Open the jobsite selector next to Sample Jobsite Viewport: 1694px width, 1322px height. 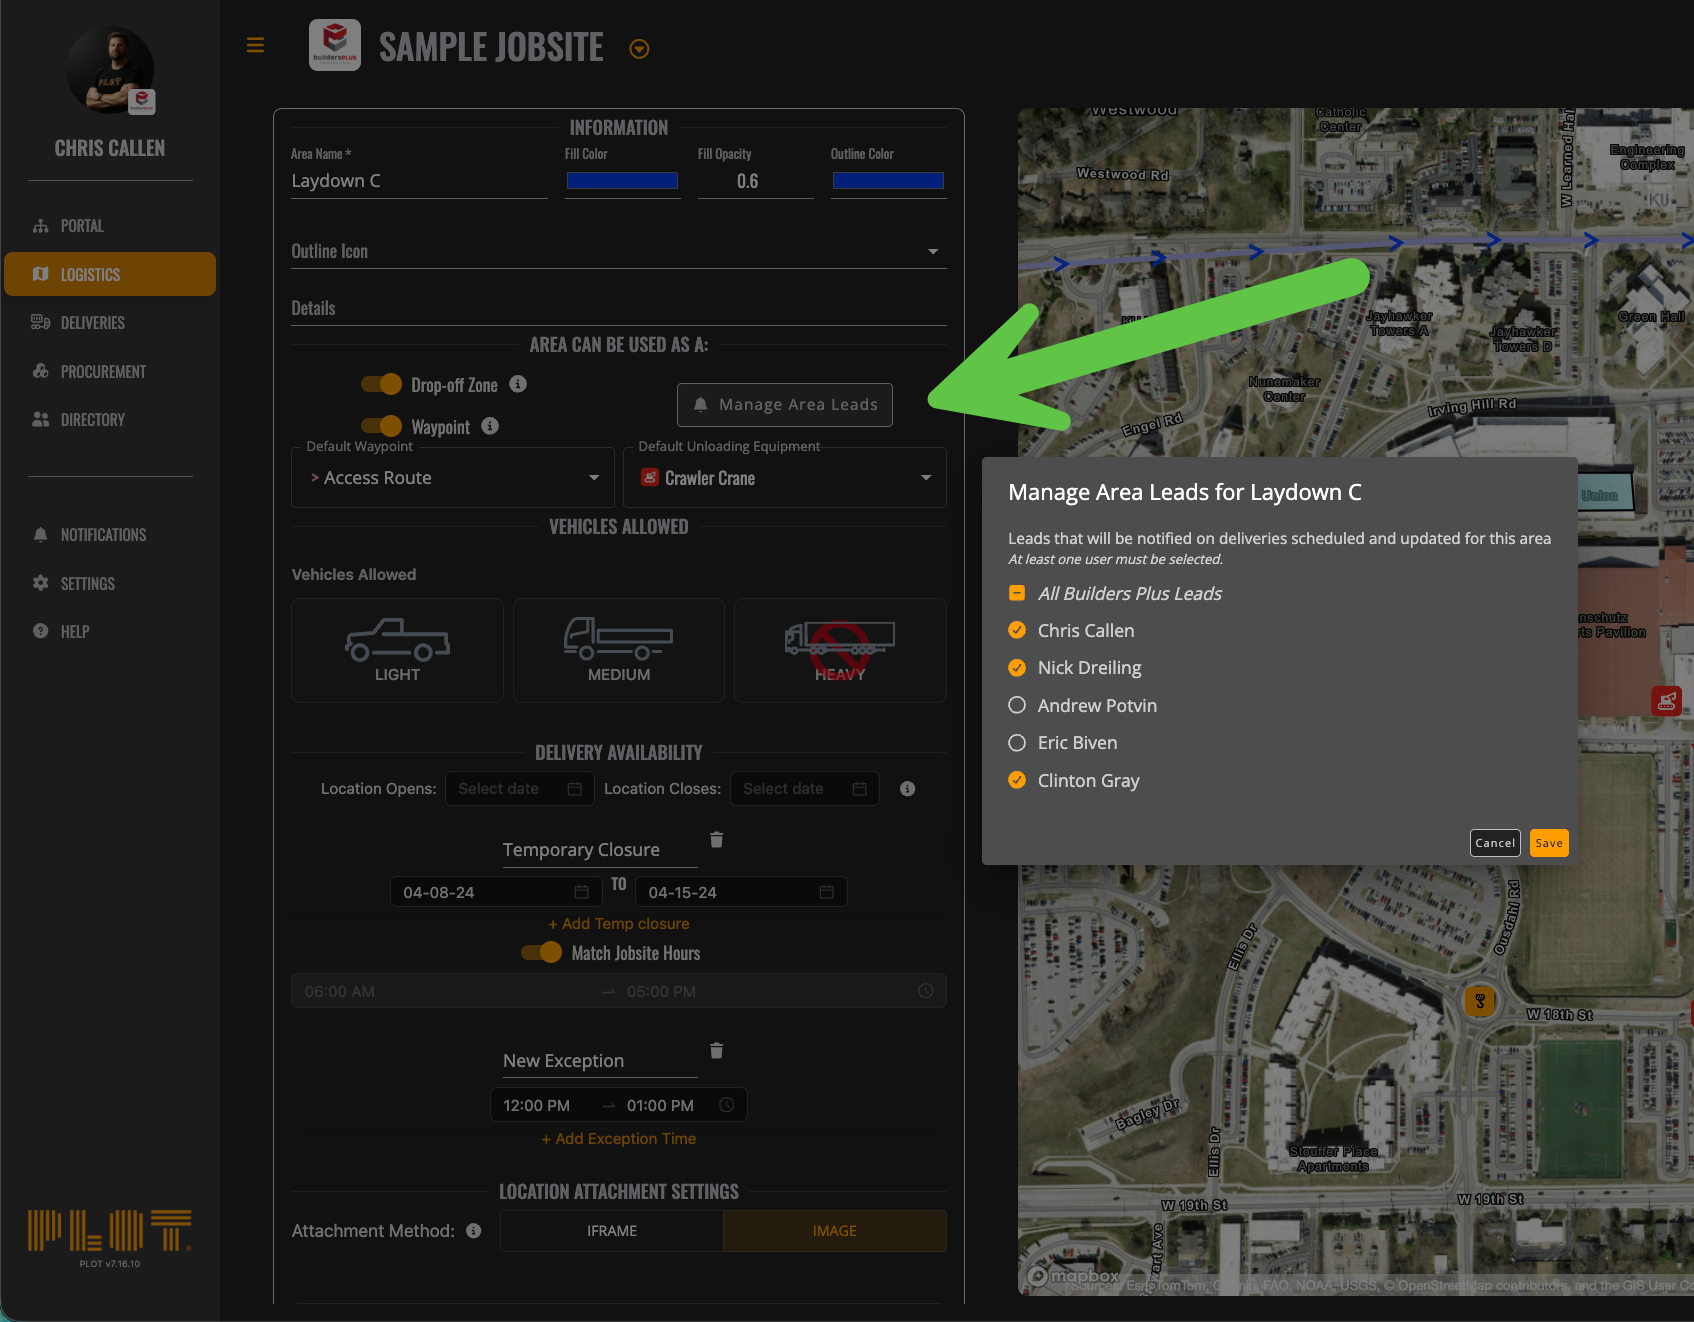click(x=639, y=49)
